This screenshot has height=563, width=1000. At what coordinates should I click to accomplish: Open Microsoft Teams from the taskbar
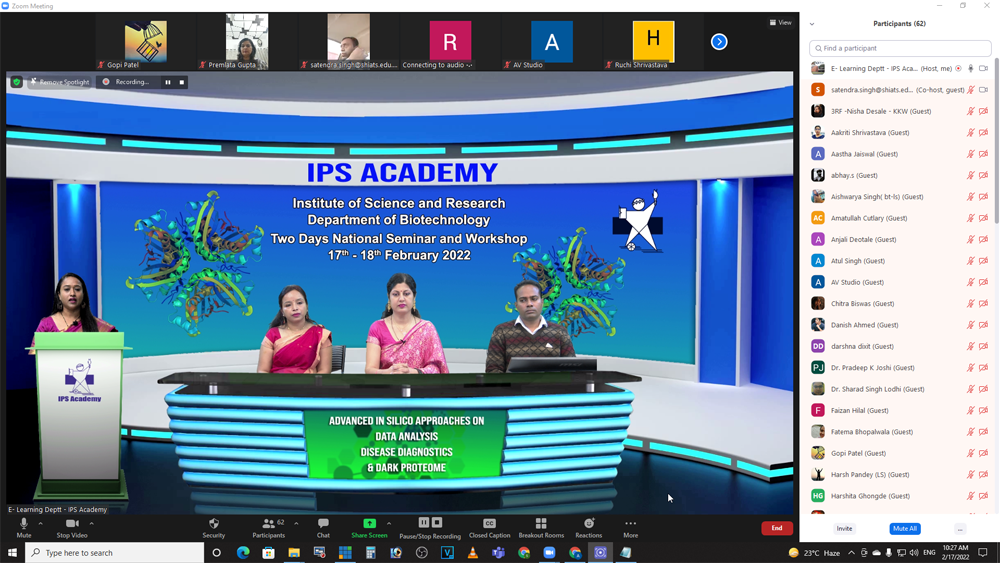click(498, 553)
